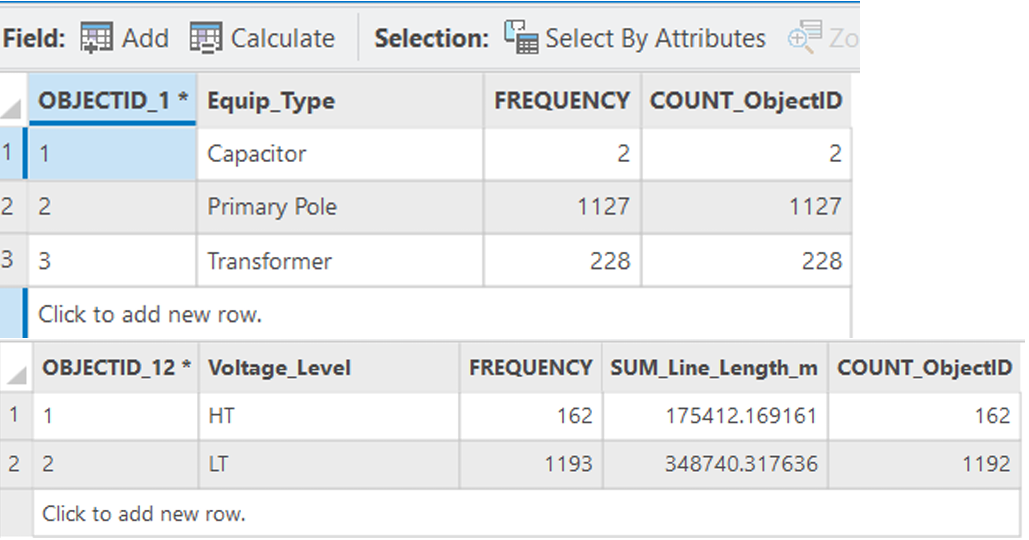Click the OBJECTID_12 cell of HT row
This screenshot has height=540, width=1029.
(116, 415)
